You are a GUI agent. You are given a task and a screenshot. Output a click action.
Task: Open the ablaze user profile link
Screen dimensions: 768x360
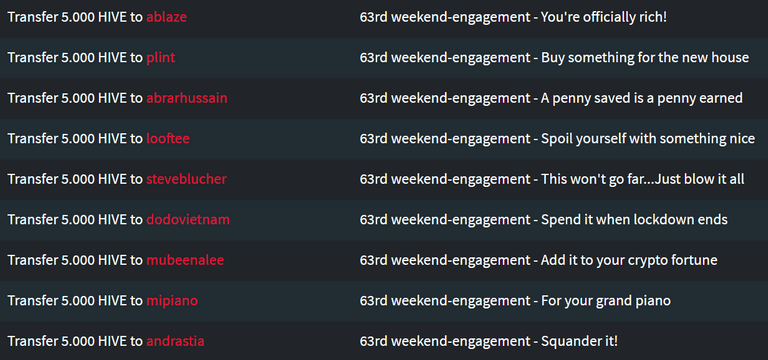point(167,17)
